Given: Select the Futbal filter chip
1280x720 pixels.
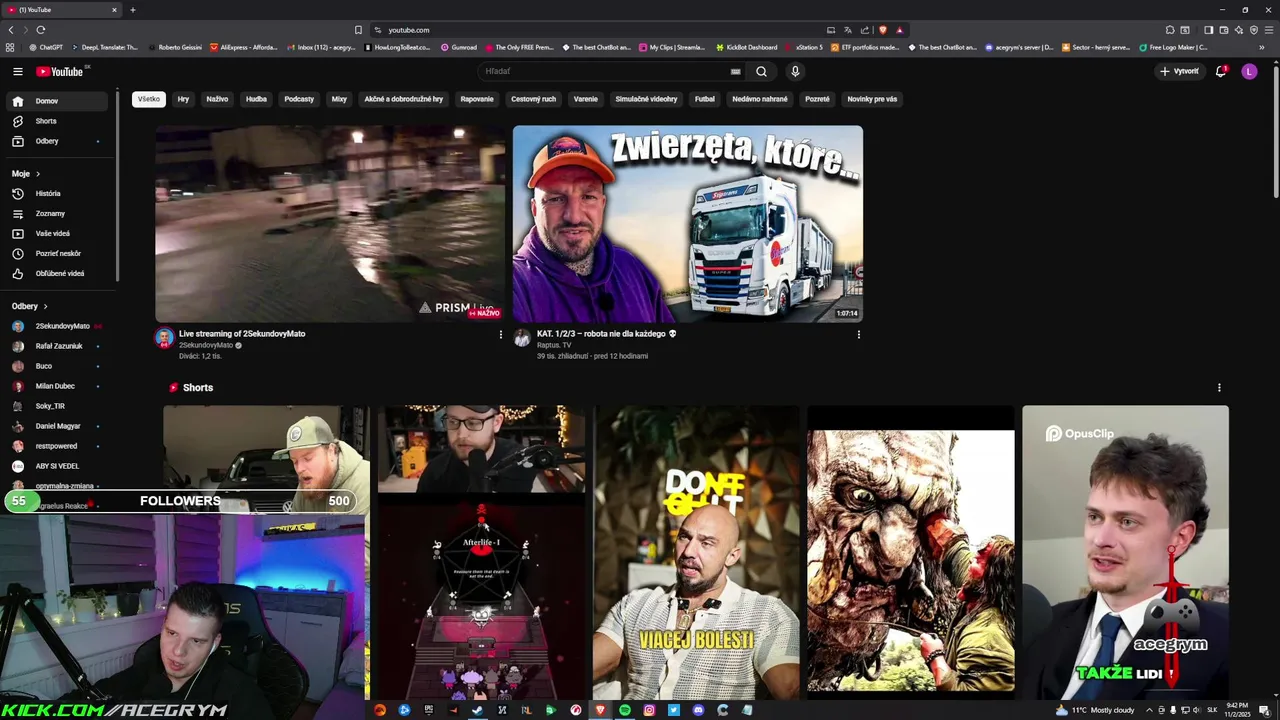Looking at the screenshot, I should tap(705, 99).
